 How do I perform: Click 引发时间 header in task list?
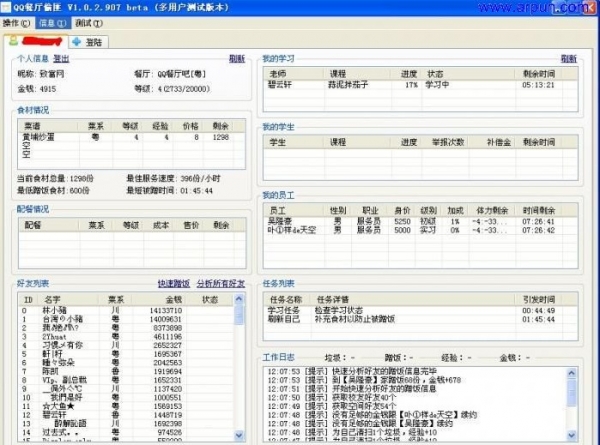point(538,299)
